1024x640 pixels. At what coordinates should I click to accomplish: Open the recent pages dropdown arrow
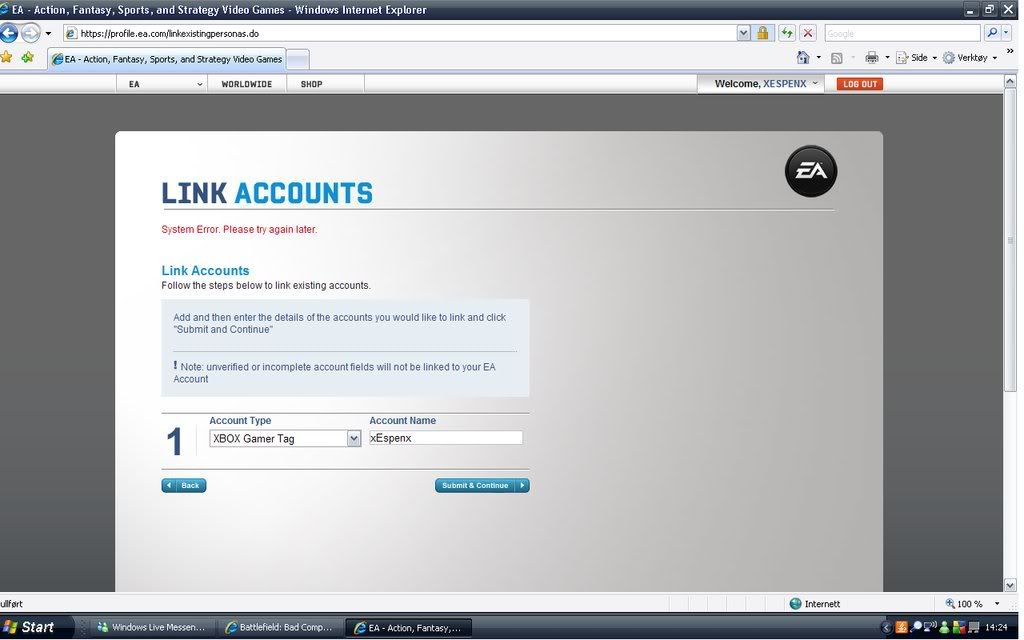(x=48, y=33)
